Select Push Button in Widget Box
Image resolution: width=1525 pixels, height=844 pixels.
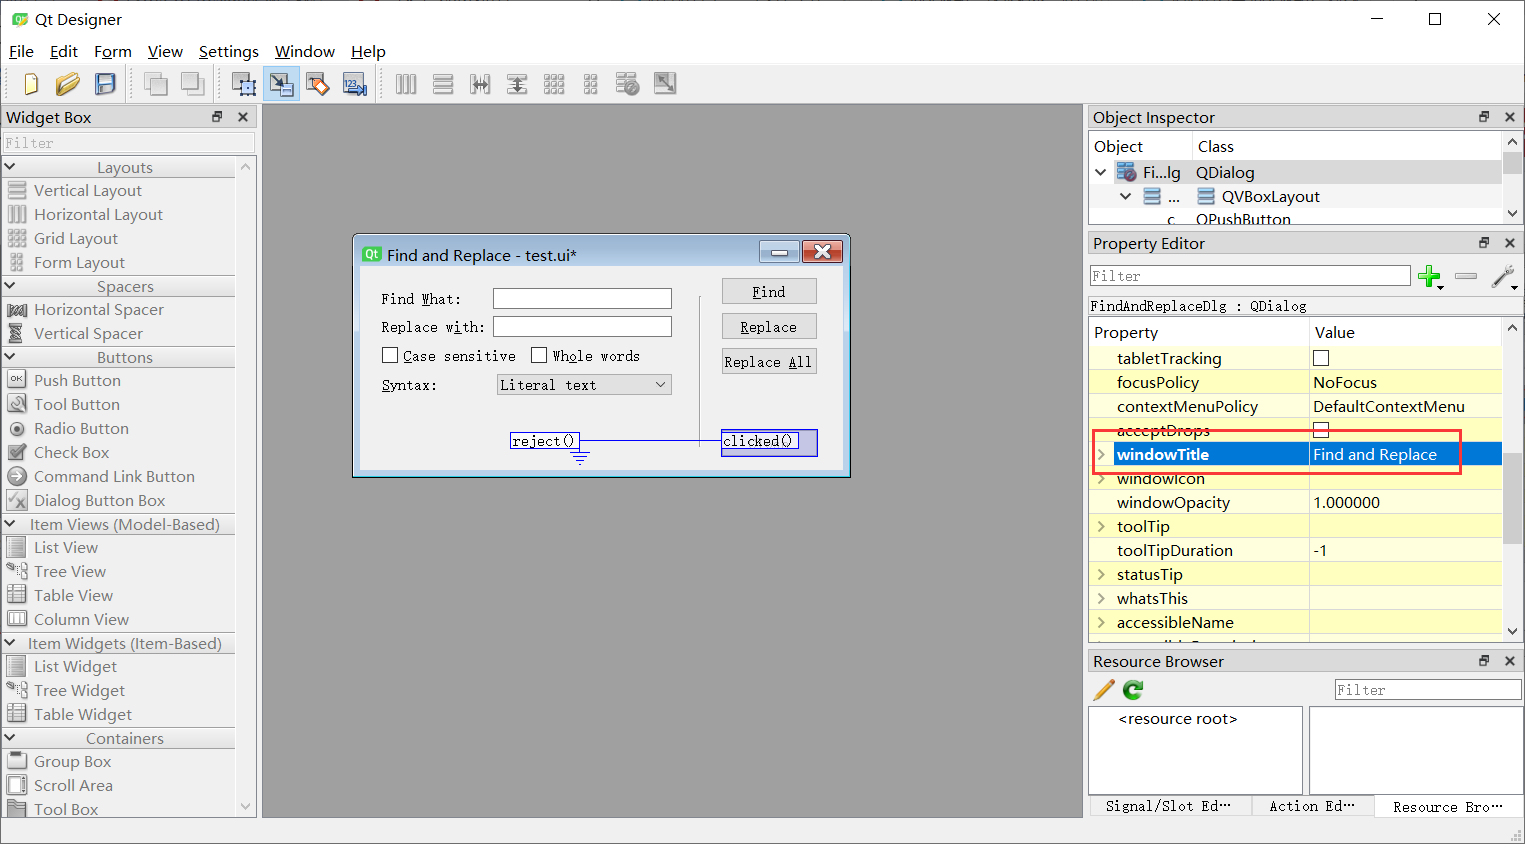(77, 380)
